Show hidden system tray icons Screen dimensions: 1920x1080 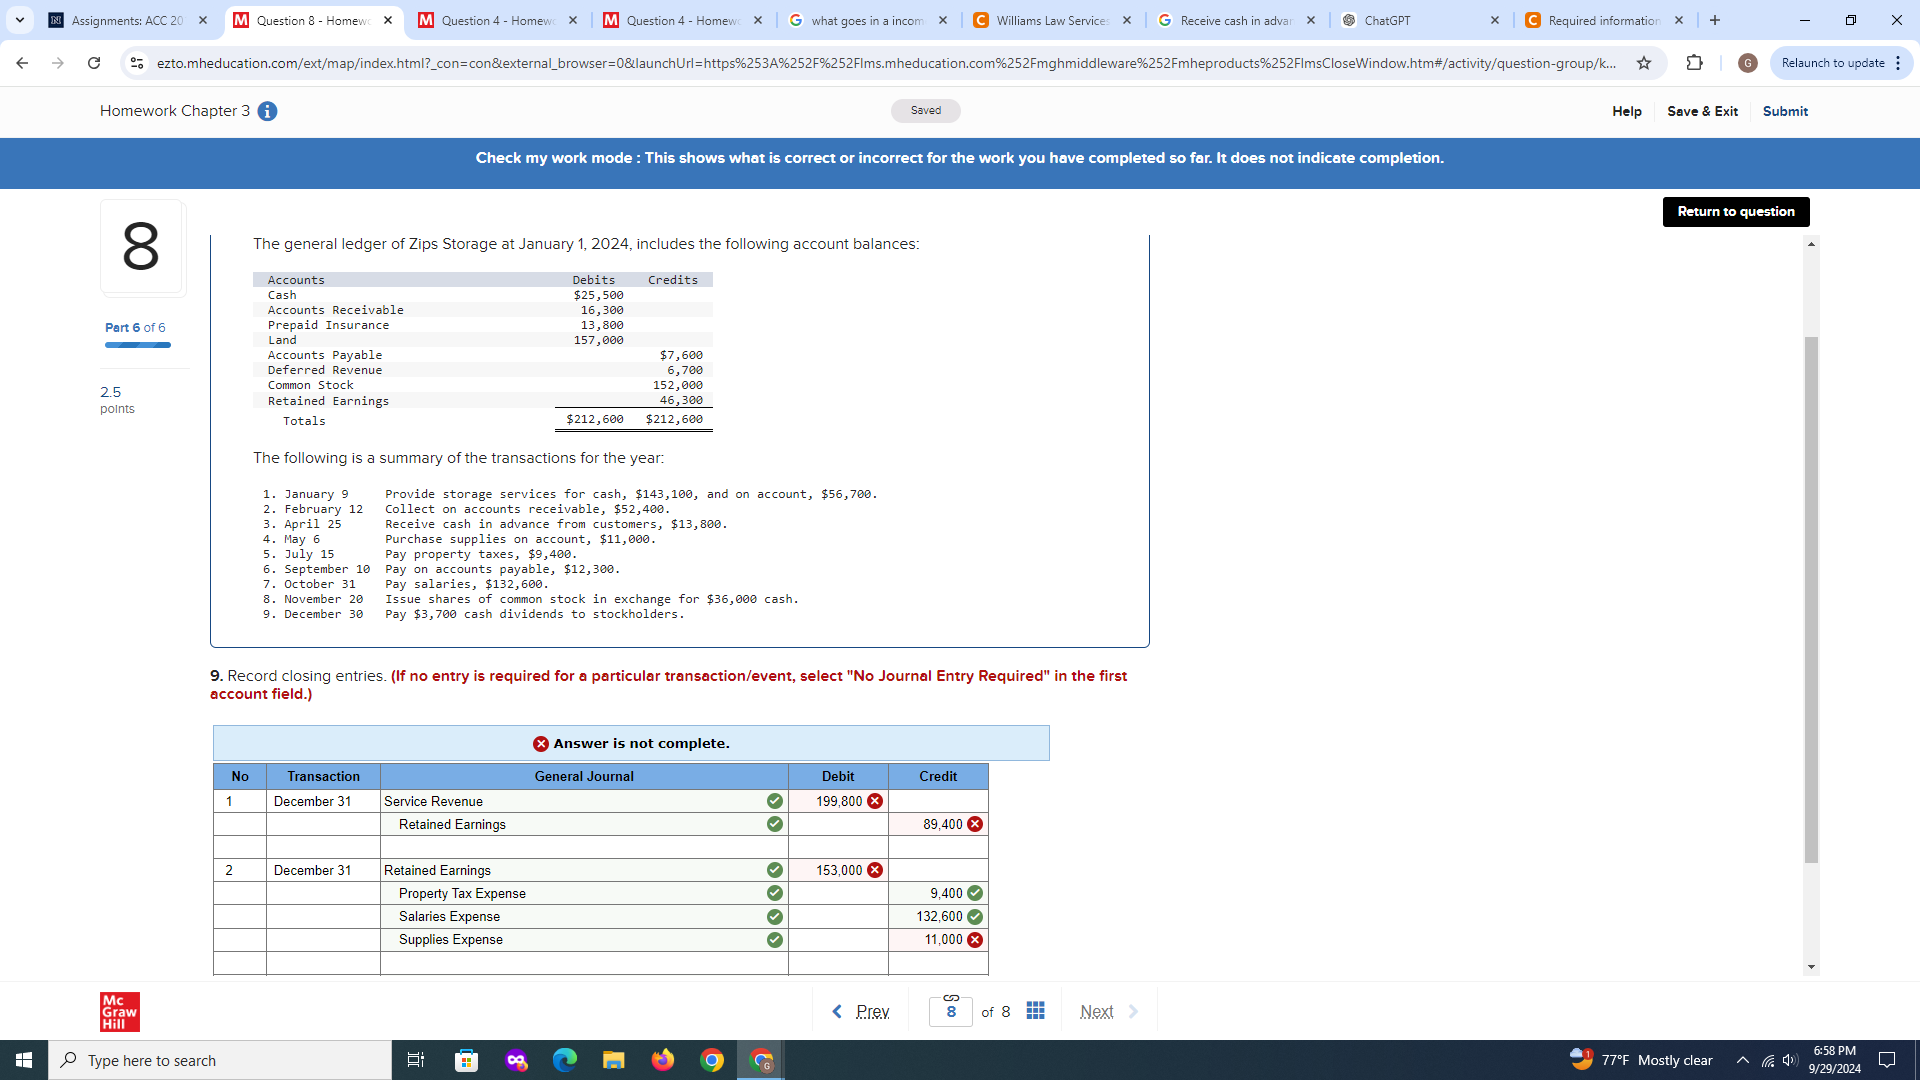pos(1743,1060)
